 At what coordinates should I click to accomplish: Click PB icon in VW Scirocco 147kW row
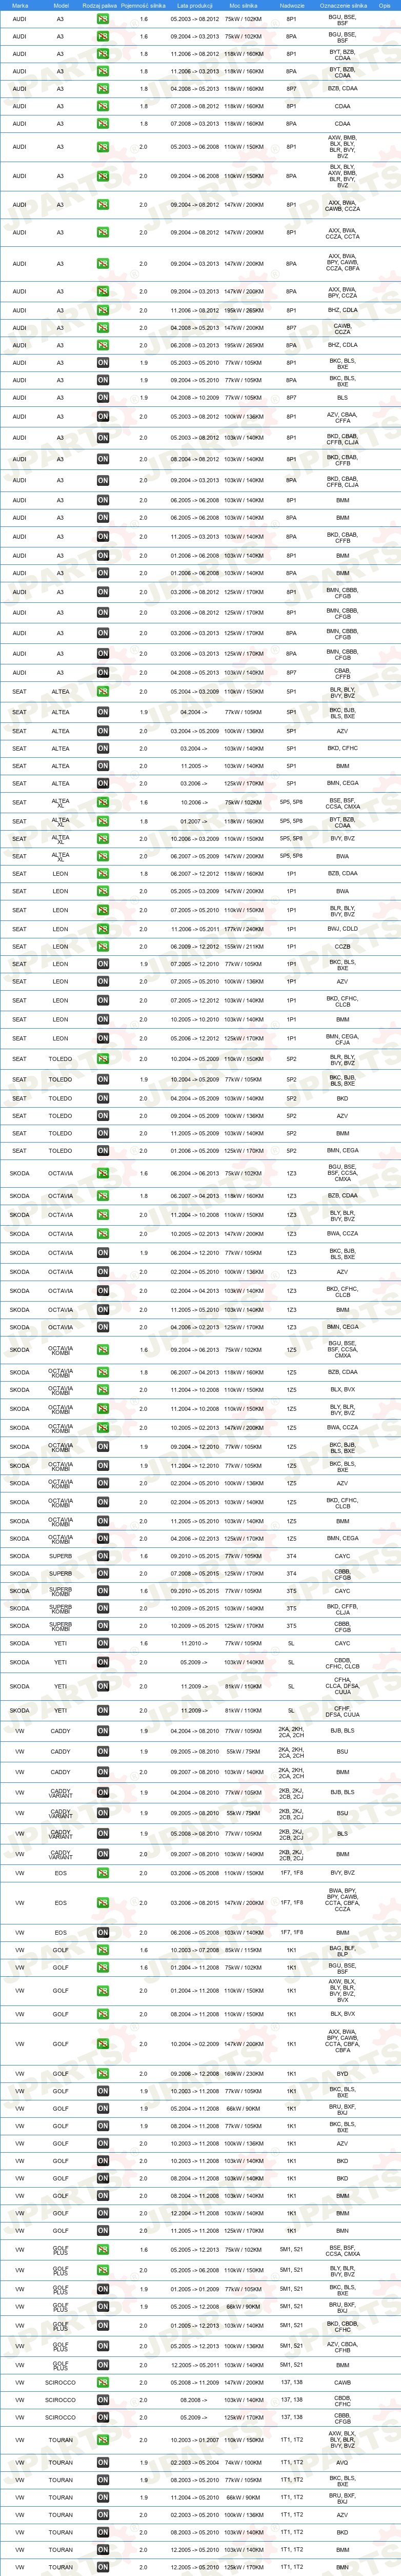102,2382
